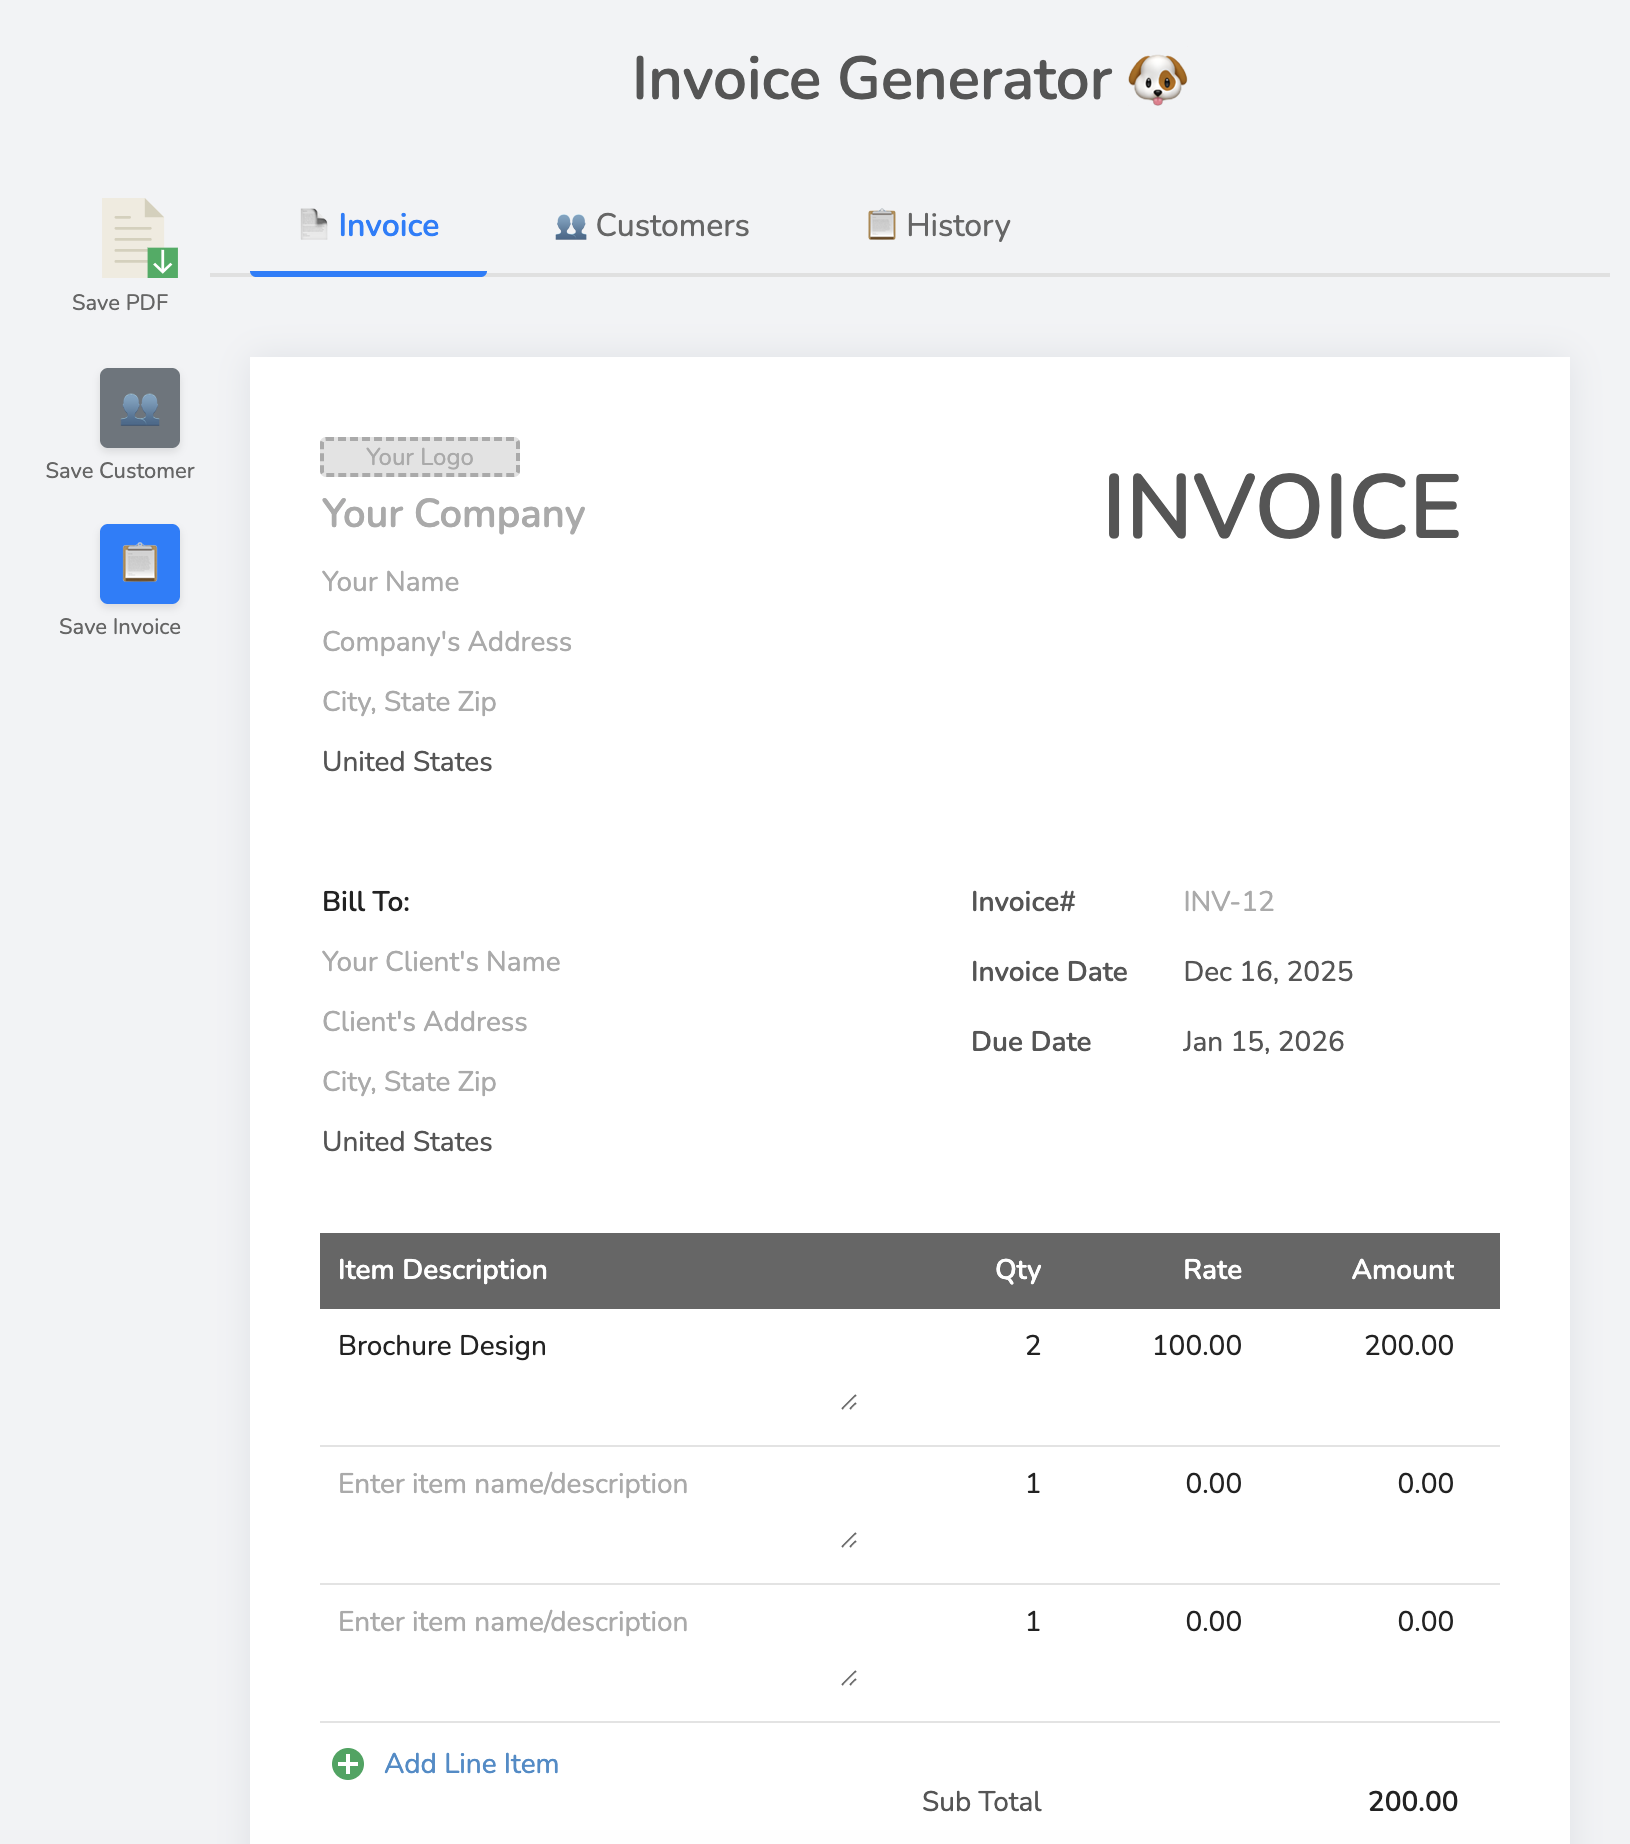Select the invoice document icon beside Invoice tab
The height and width of the screenshot is (1844, 1630).
313,225
